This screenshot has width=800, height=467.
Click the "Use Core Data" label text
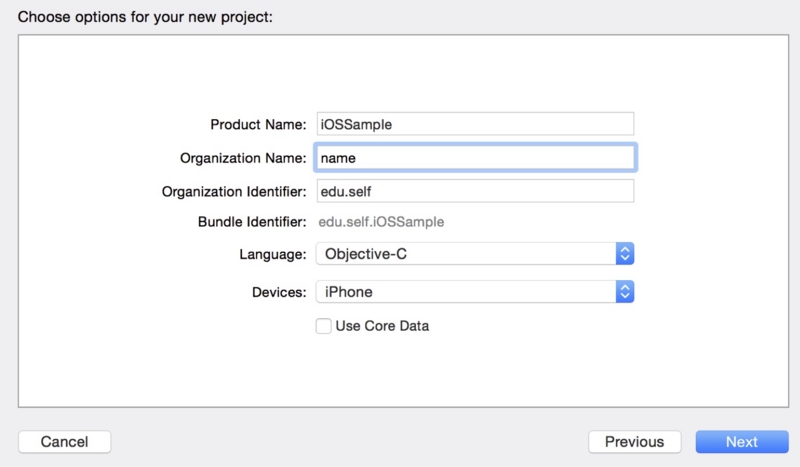tap(382, 326)
